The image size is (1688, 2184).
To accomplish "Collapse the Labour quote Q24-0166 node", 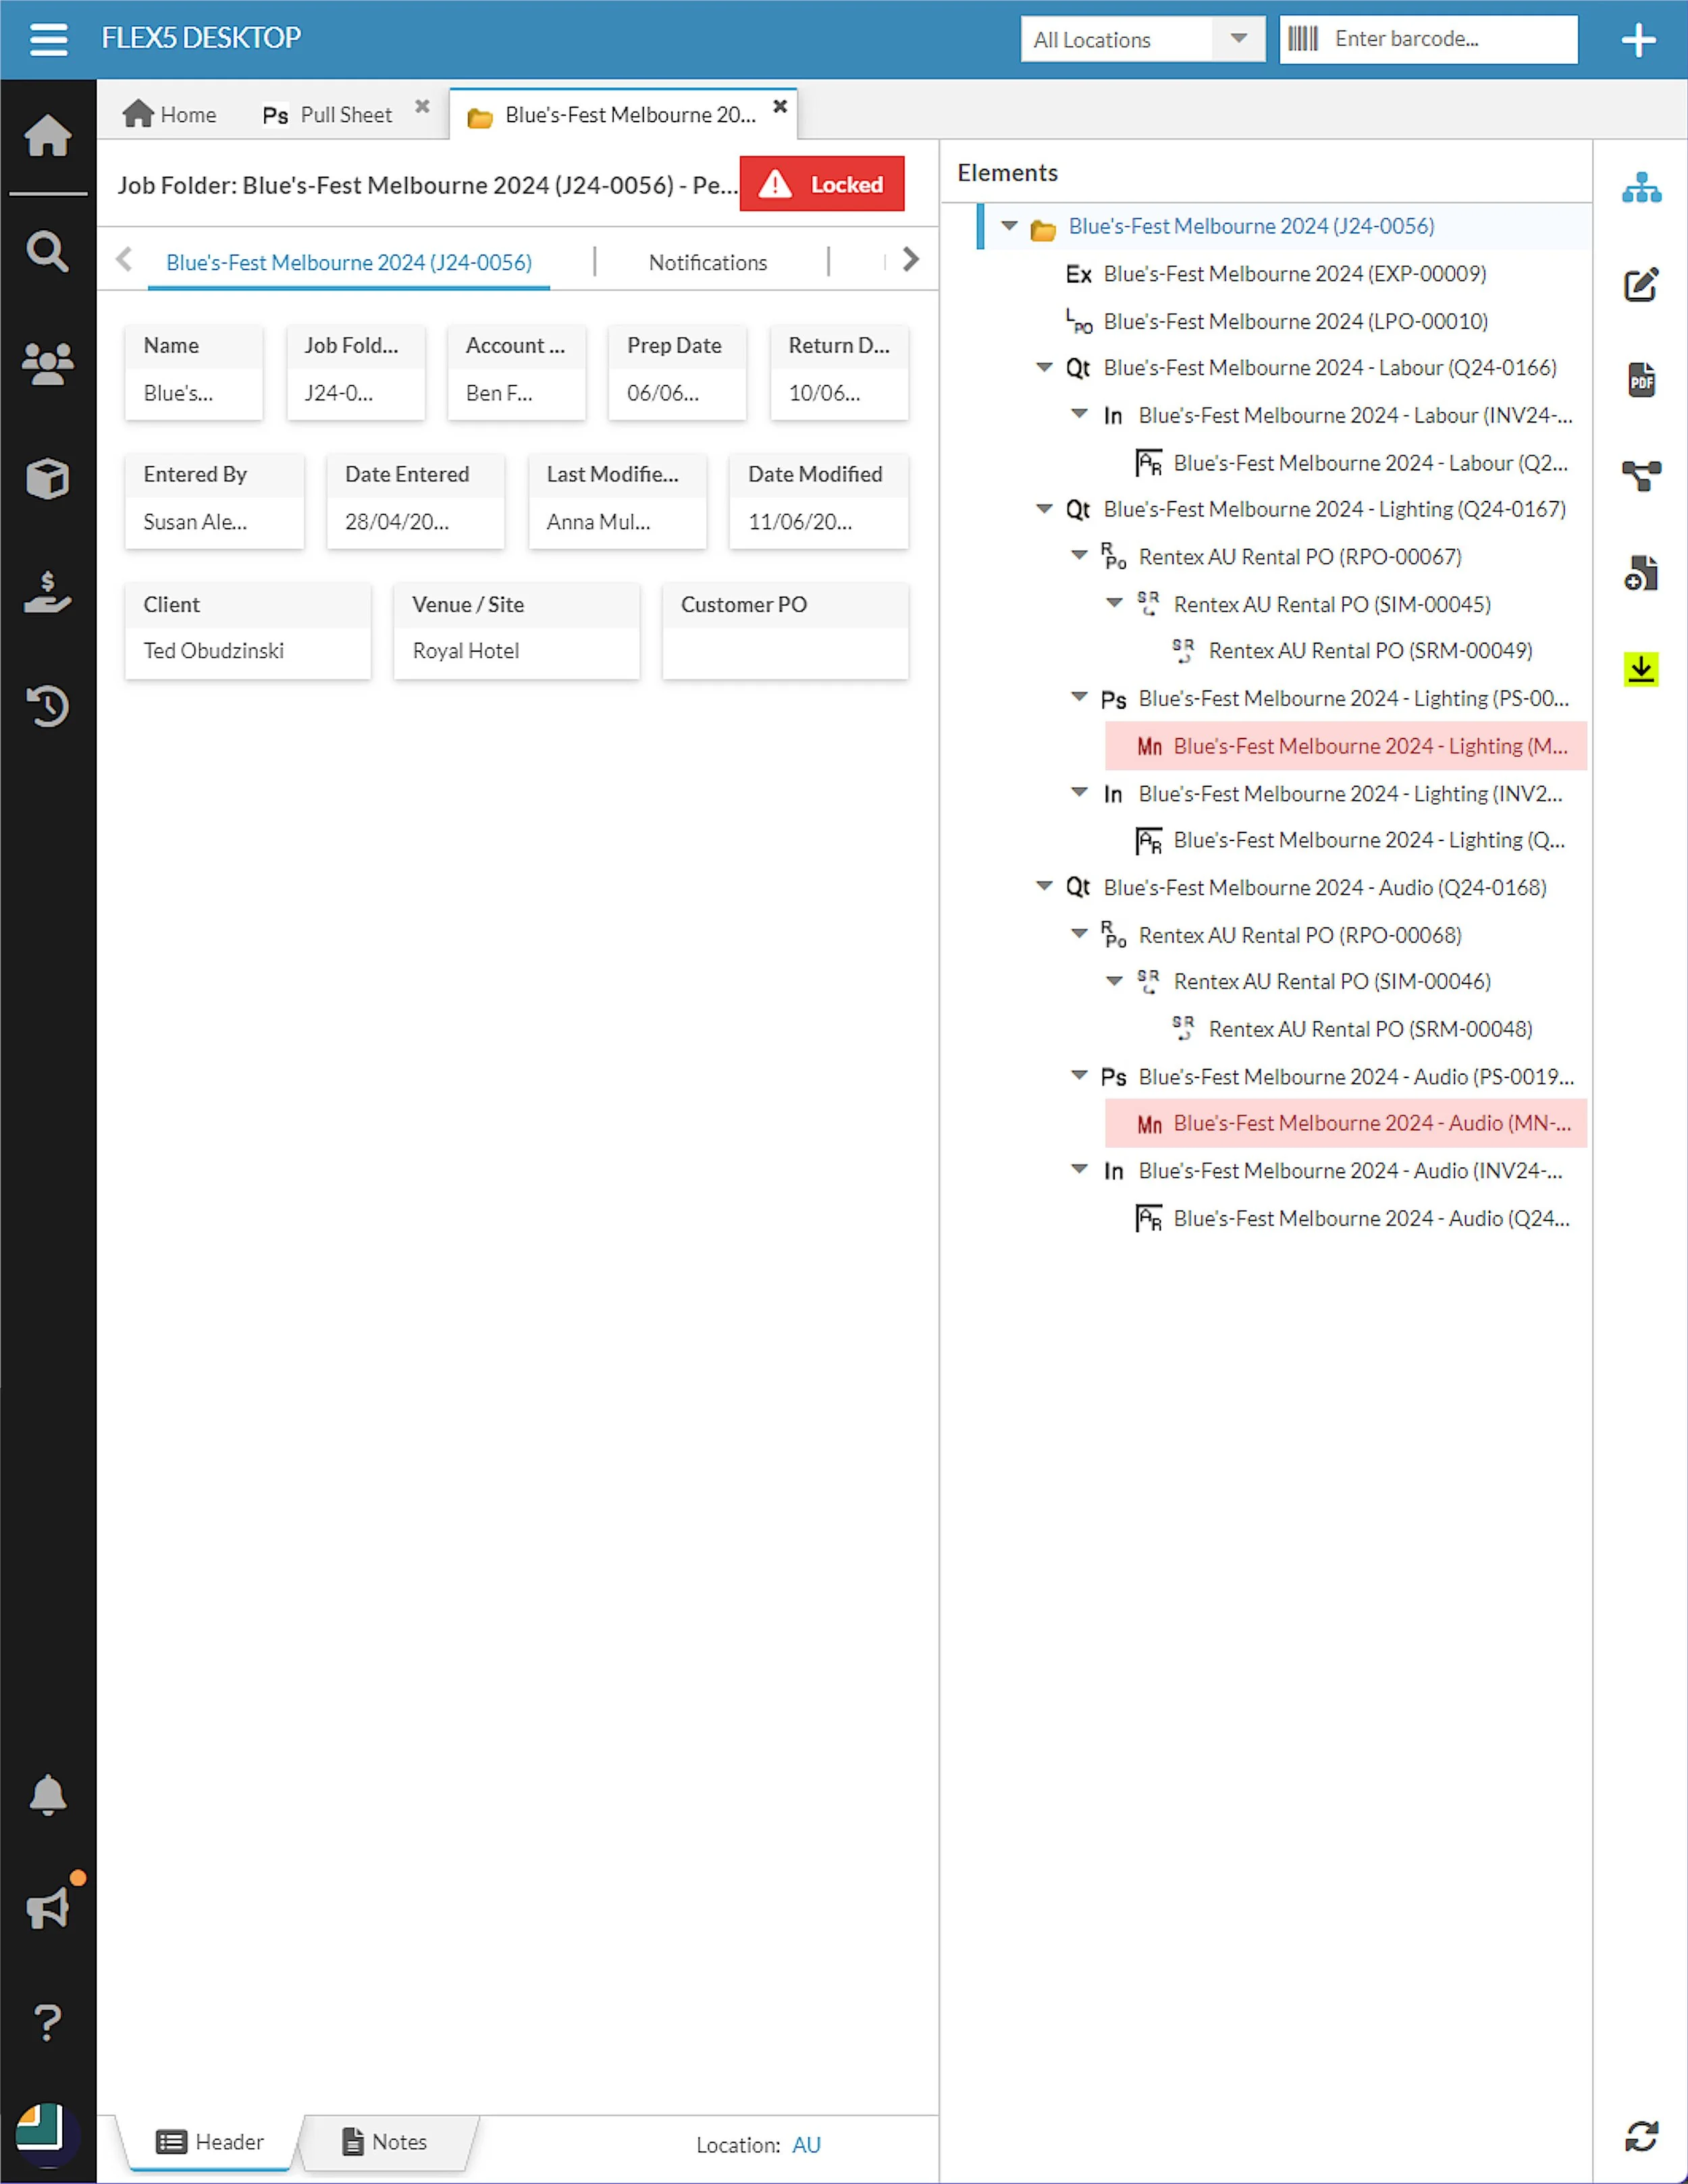I will 1044,368.
